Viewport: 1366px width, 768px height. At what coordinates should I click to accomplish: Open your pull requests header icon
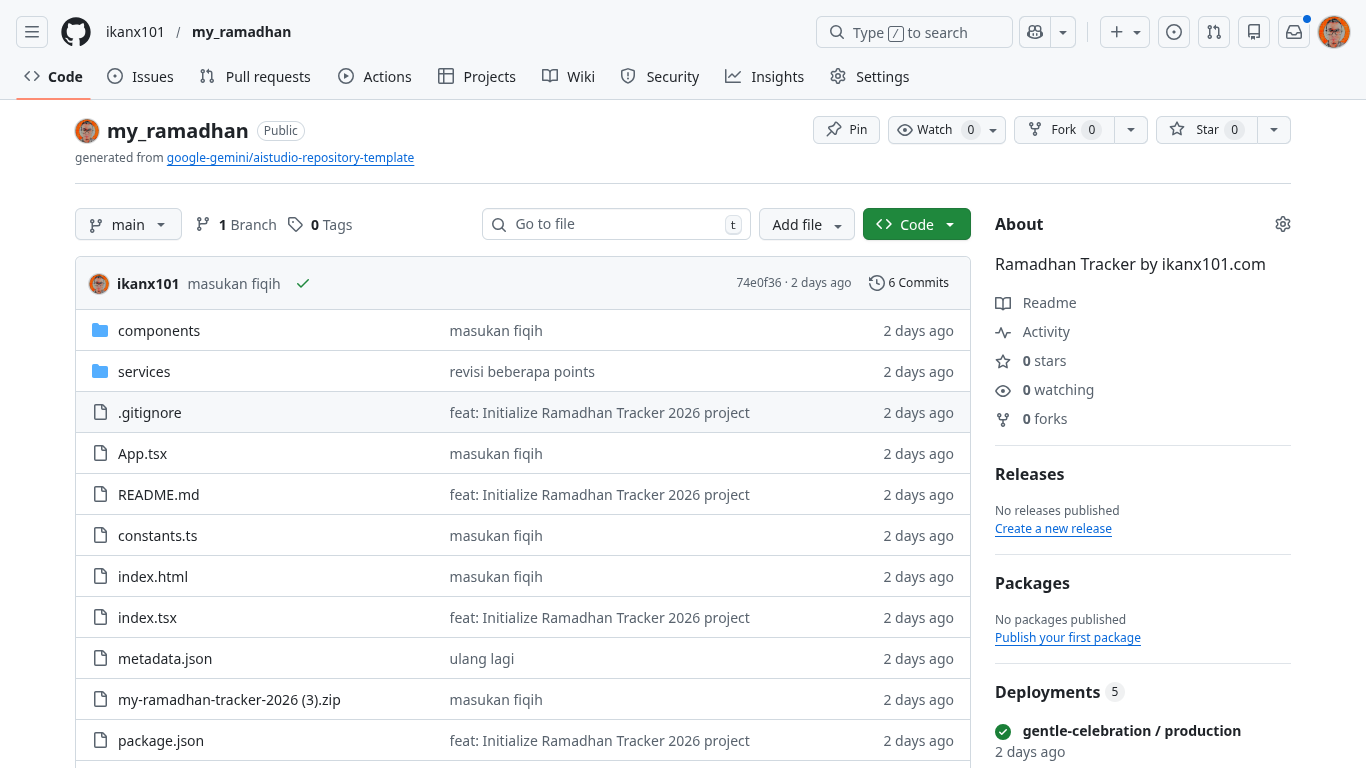coord(1214,32)
